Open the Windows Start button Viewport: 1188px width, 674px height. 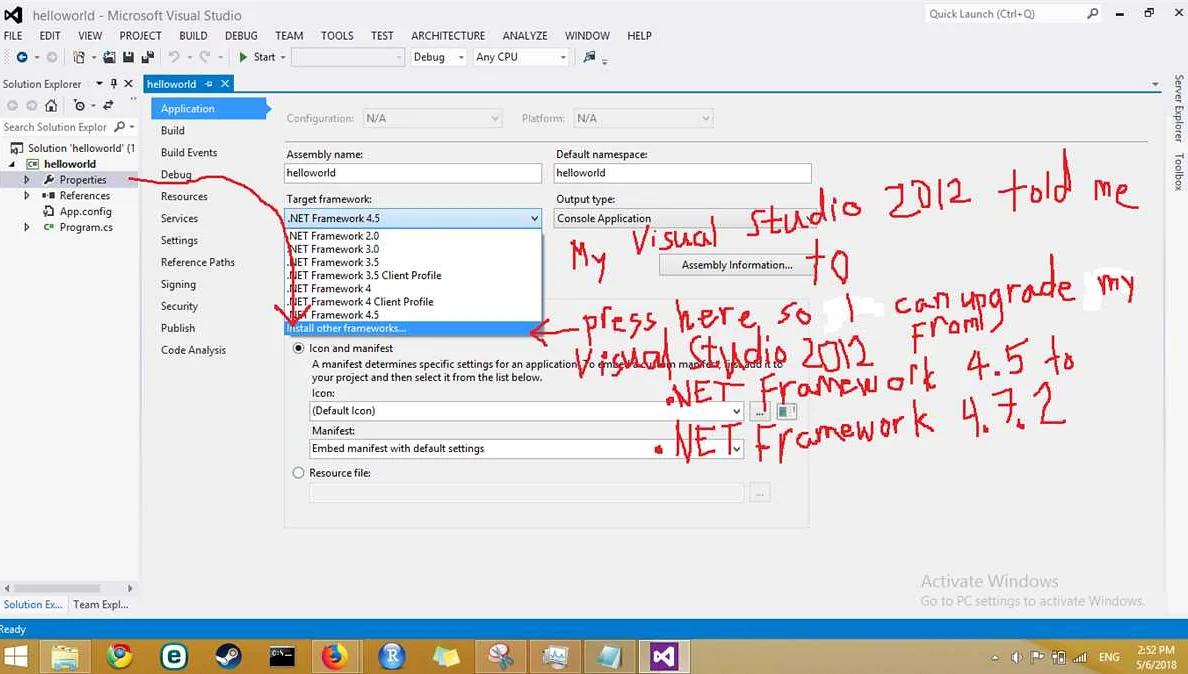click(16, 656)
